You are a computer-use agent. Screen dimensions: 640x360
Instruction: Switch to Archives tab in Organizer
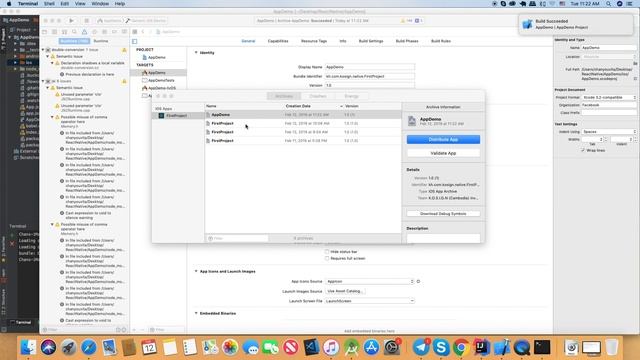click(284, 96)
